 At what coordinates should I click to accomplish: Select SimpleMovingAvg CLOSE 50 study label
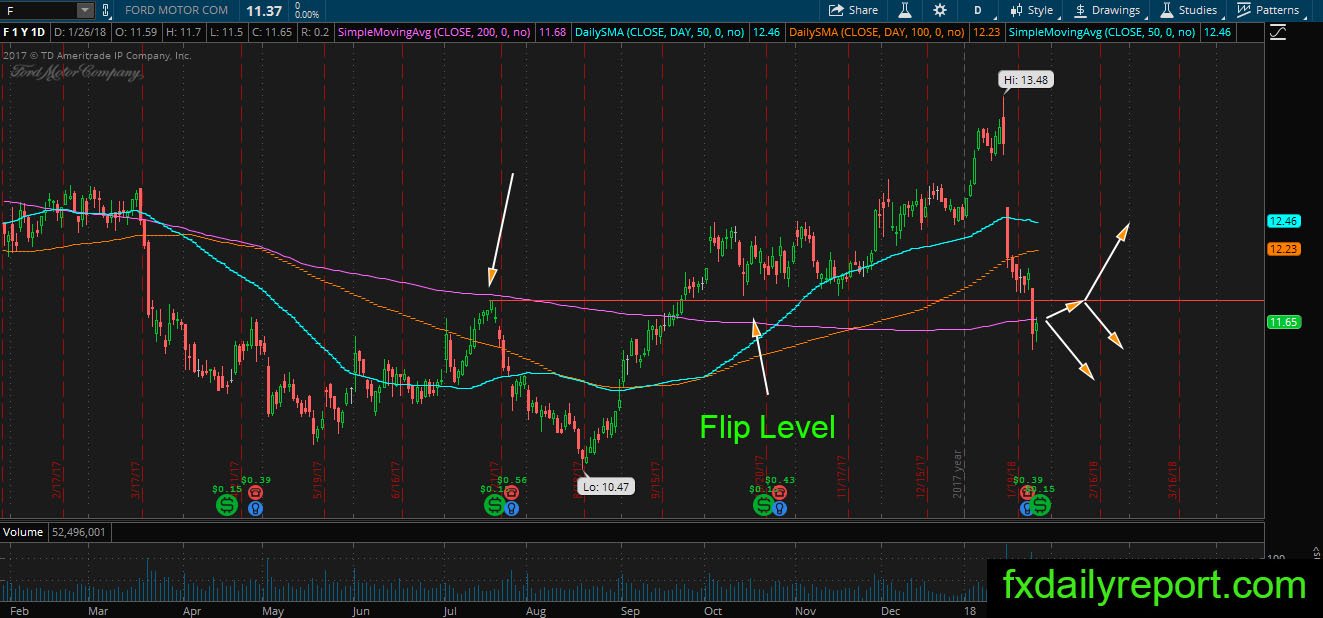[1104, 33]
